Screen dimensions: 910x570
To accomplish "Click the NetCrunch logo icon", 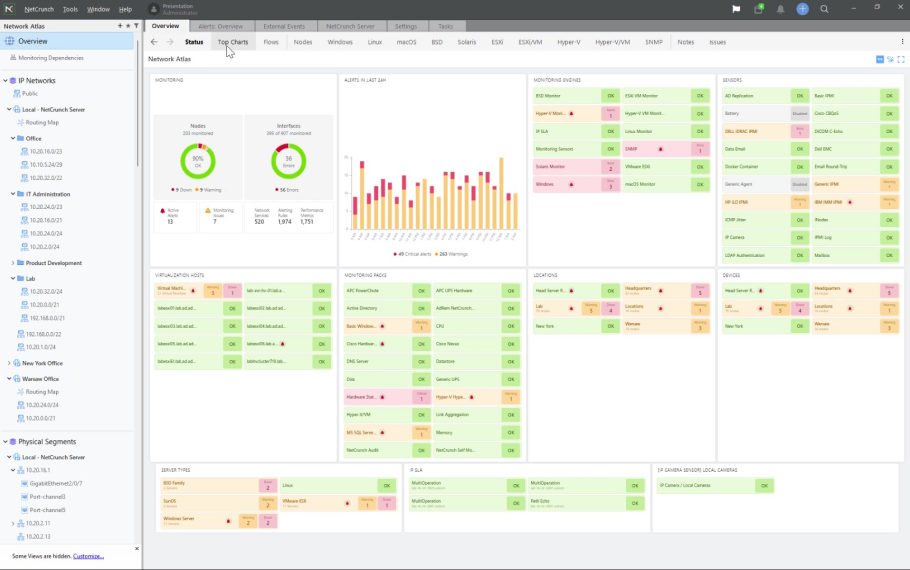I will coord(9,9).
